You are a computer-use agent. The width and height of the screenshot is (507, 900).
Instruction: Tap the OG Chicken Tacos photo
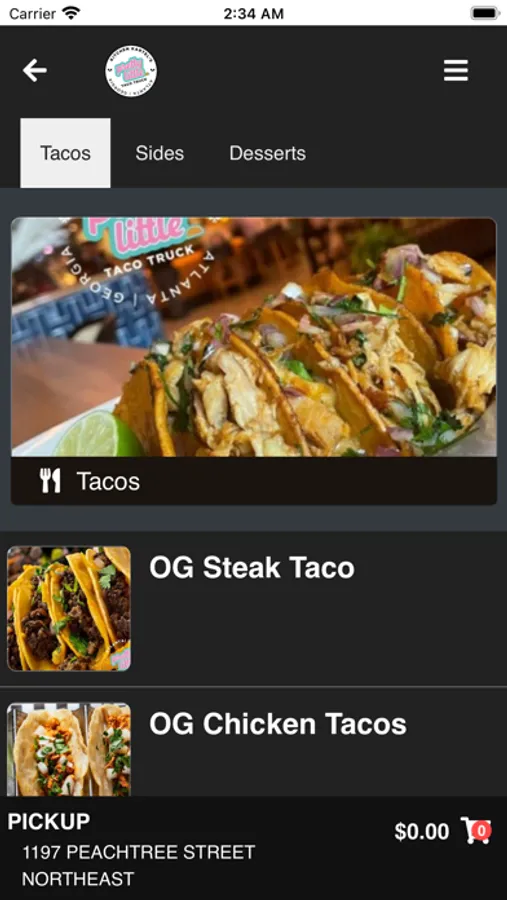click(x=69, y=750)
